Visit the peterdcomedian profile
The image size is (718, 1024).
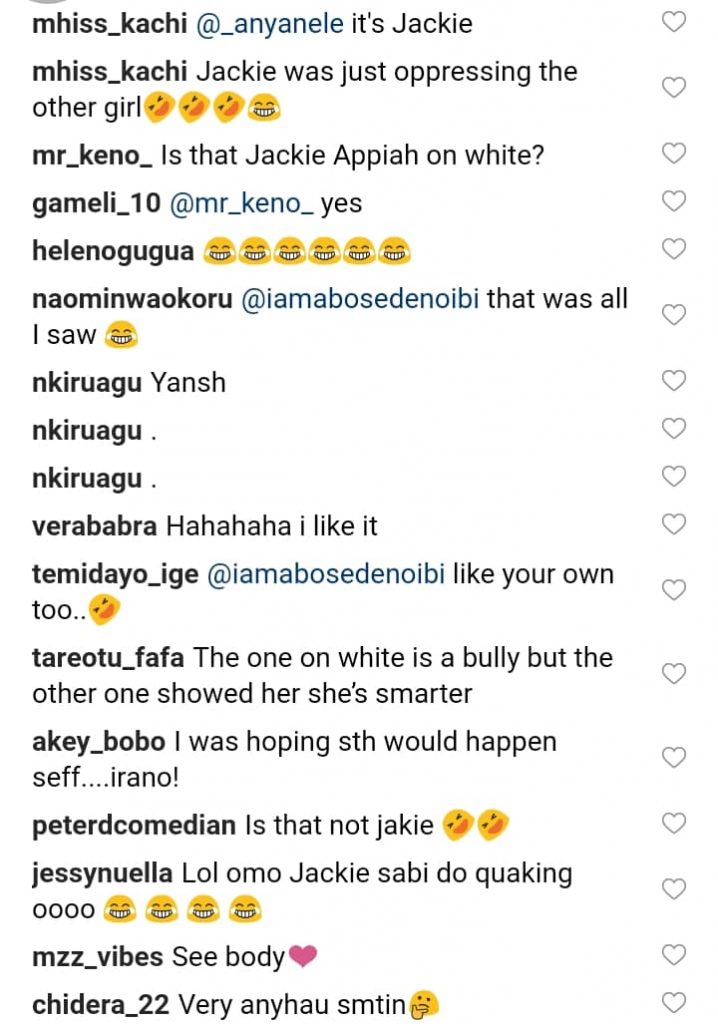[x=134, y=826]
